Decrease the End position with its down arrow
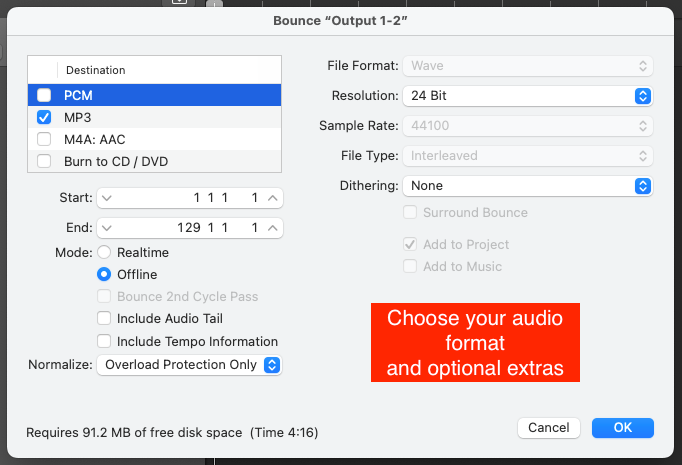 click(108, 228)
